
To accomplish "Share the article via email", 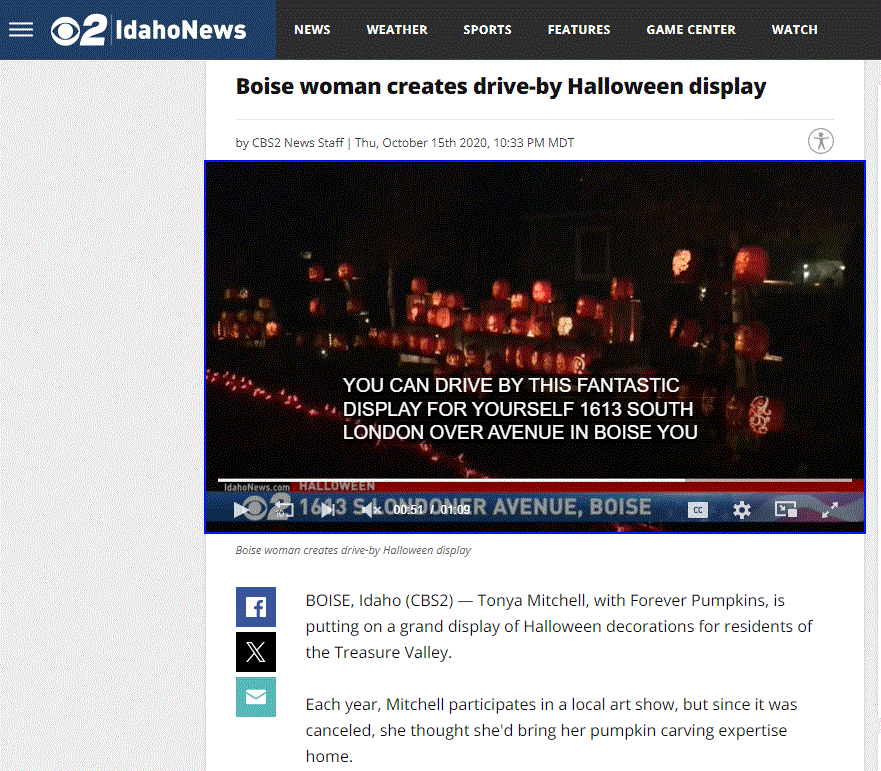I will (256, 697).
